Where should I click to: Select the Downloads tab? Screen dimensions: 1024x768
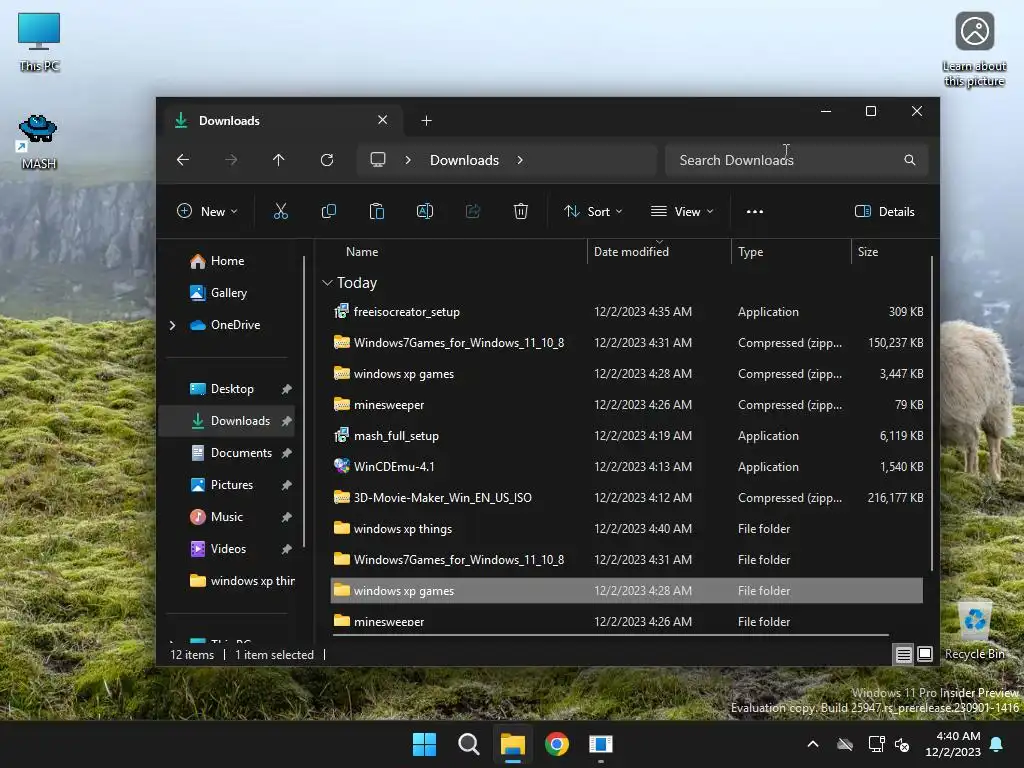(280, 121)
